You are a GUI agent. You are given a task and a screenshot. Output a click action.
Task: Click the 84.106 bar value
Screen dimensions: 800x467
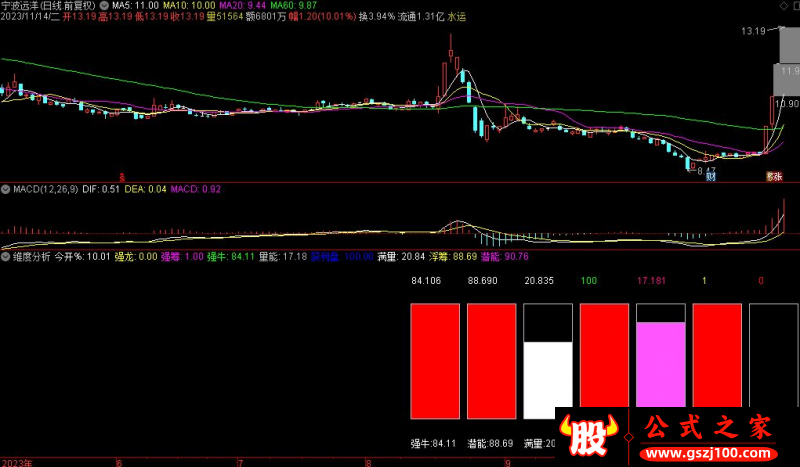point(426,281)
